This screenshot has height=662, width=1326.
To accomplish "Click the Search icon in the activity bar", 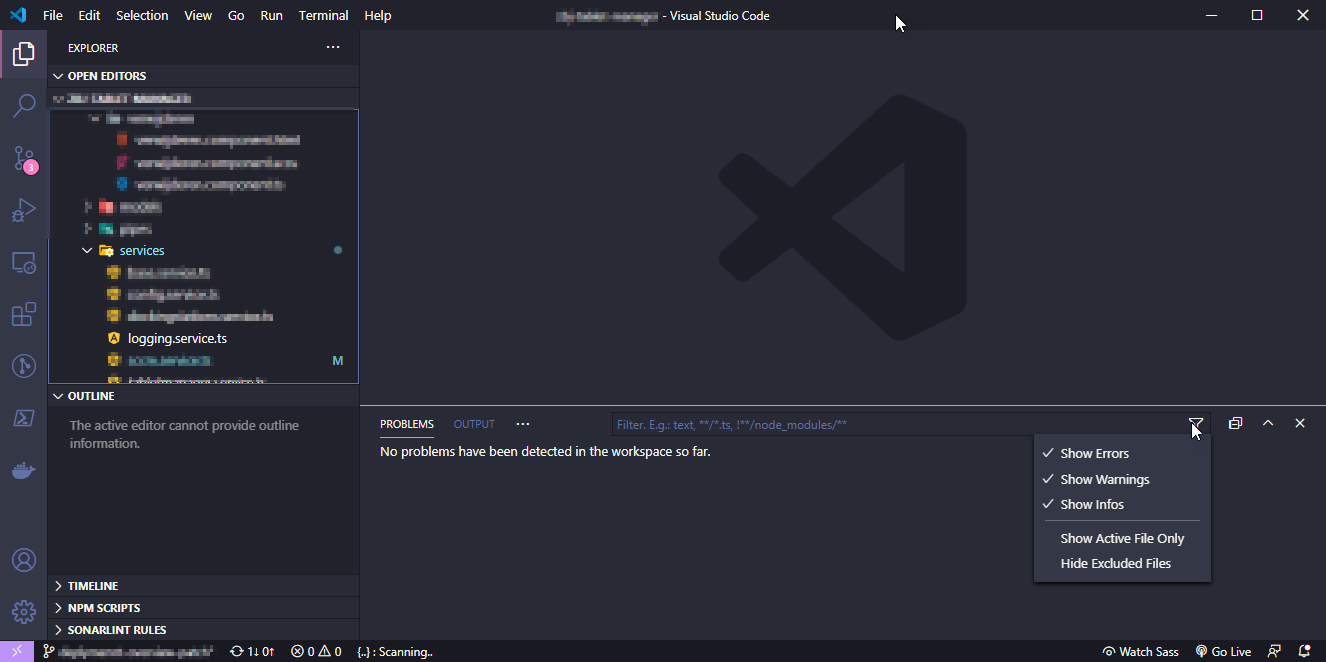I will click(x=24, y=106).
